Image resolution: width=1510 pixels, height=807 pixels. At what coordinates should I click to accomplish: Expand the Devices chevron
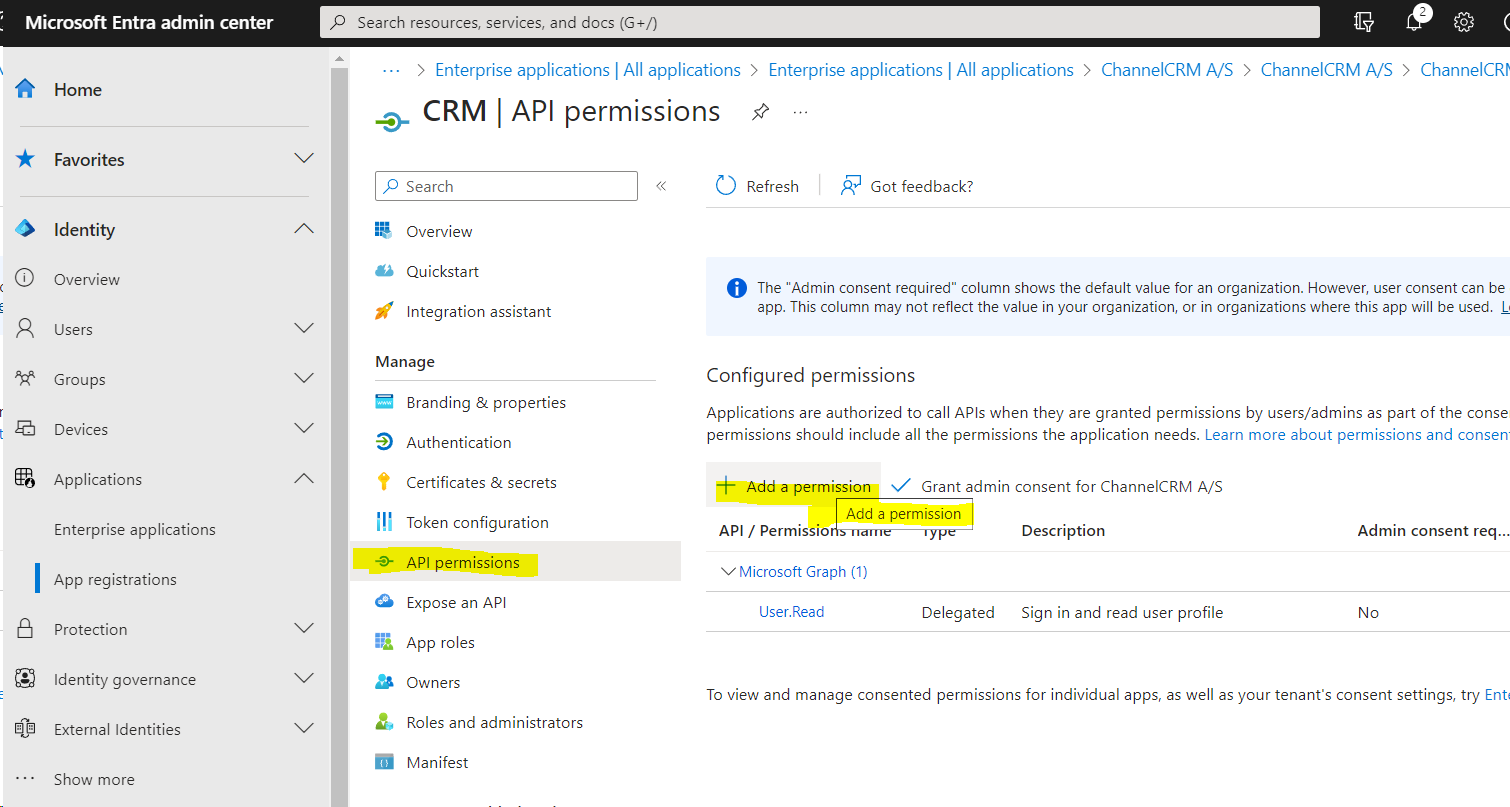coord(304,428)
